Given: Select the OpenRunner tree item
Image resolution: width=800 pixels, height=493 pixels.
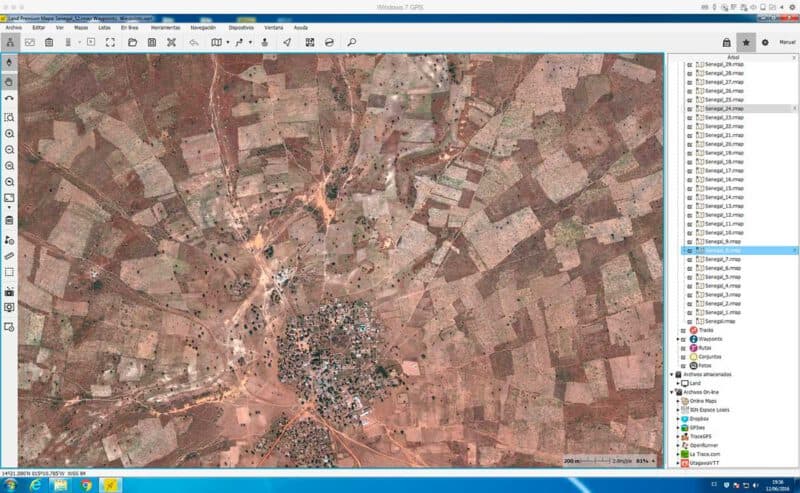Looking at the screenshot, I should (x=704, y=446).
